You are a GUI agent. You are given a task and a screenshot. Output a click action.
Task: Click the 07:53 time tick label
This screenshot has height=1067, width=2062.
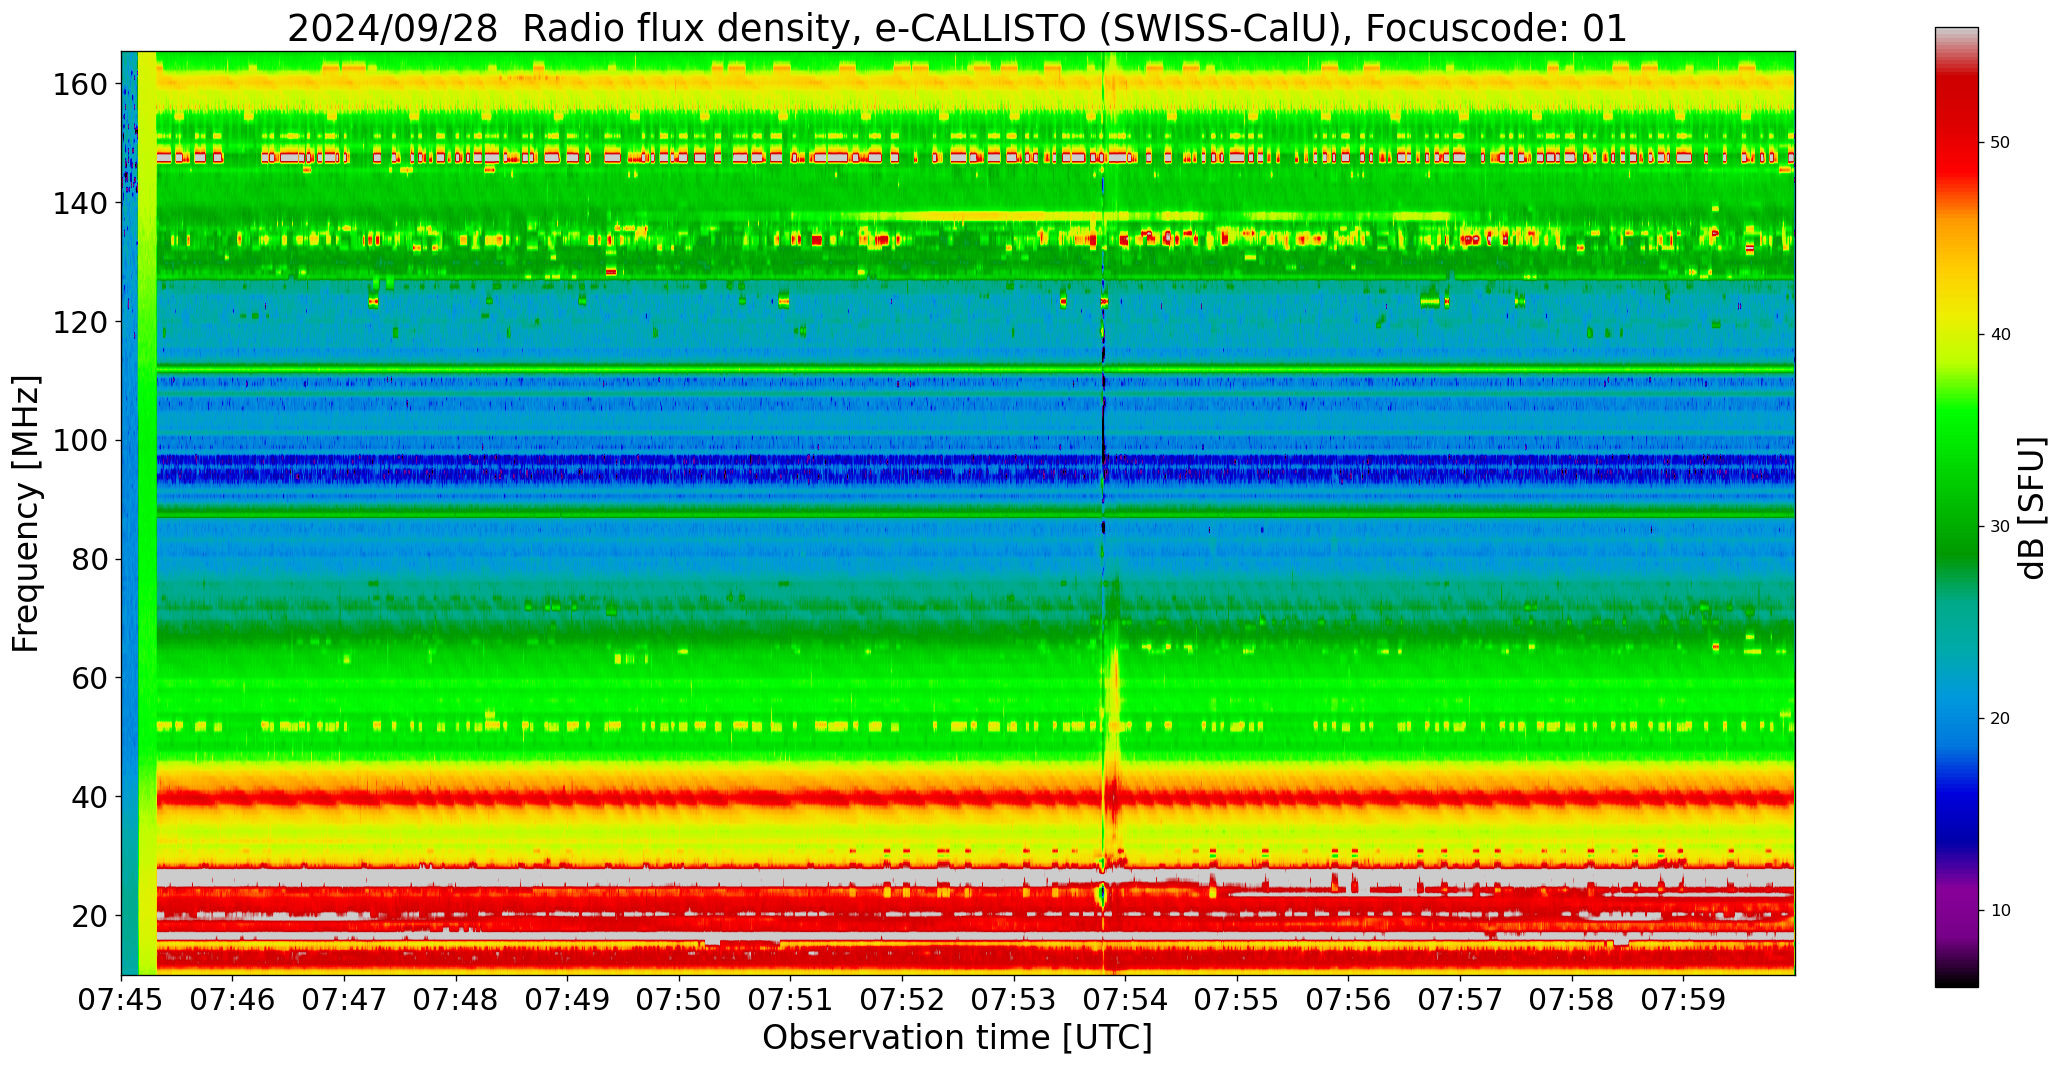1014,999
